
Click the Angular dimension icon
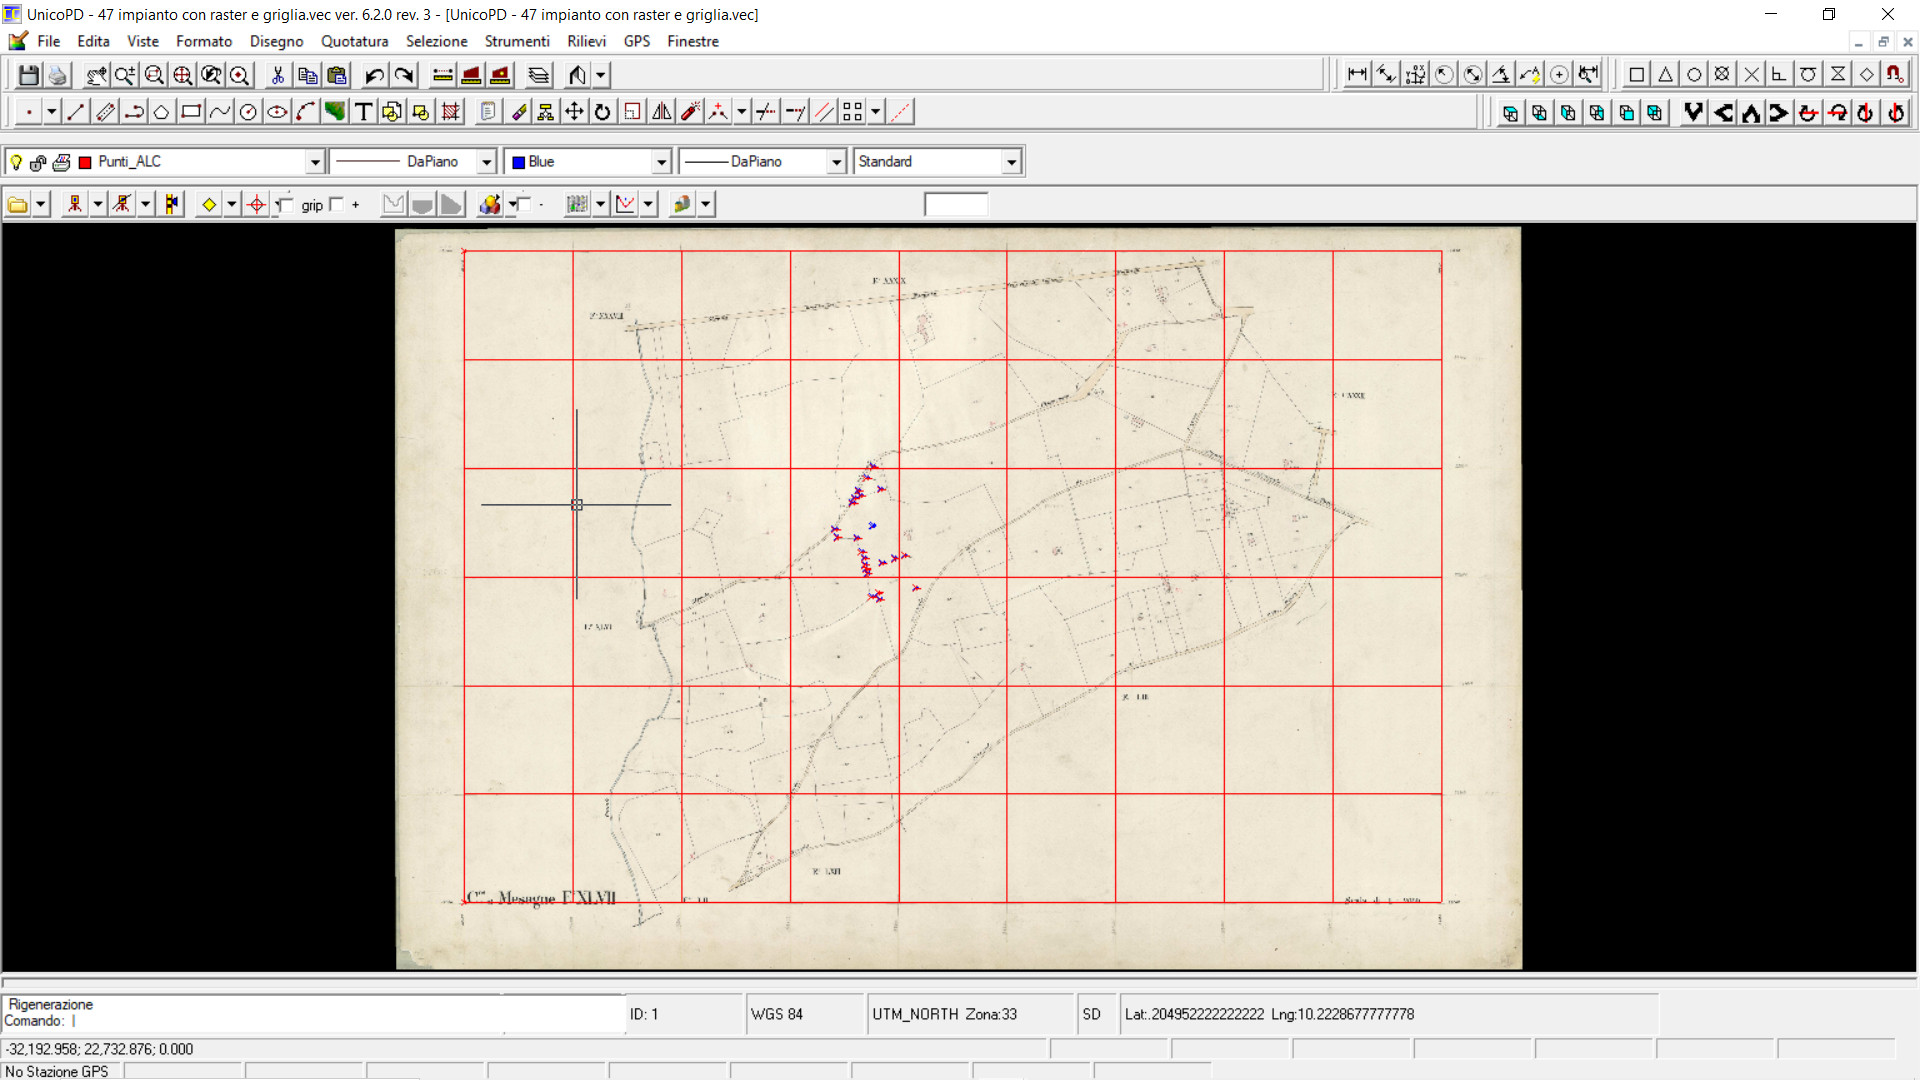[x=1501, y=74]
